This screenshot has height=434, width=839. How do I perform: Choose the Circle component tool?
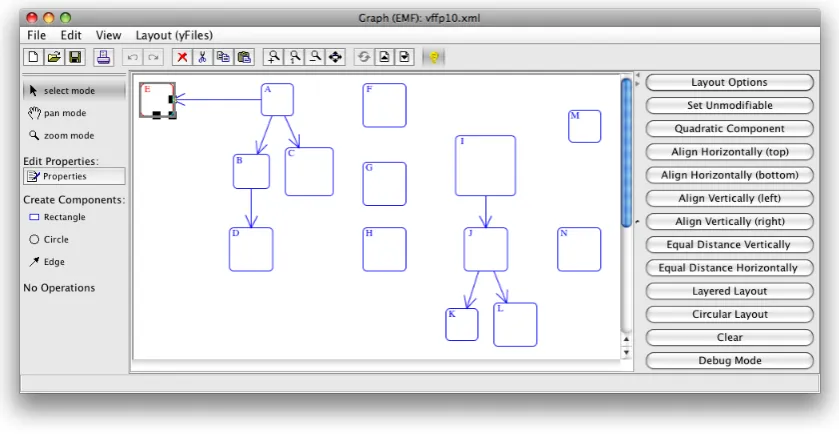(x=74, y=240)
